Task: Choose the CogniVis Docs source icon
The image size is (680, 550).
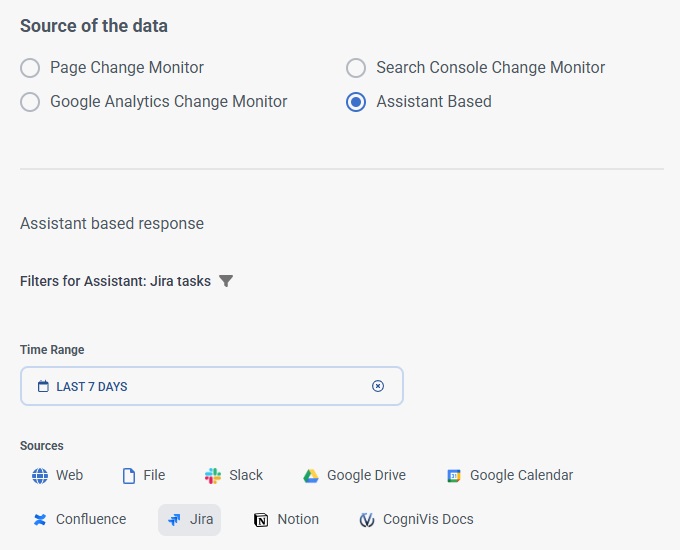Action: [367, 520]
